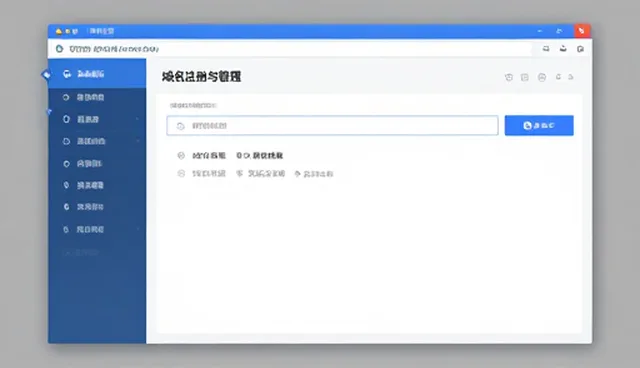Expand the fourth sidebar item's chevron arrow

point(138,141)
